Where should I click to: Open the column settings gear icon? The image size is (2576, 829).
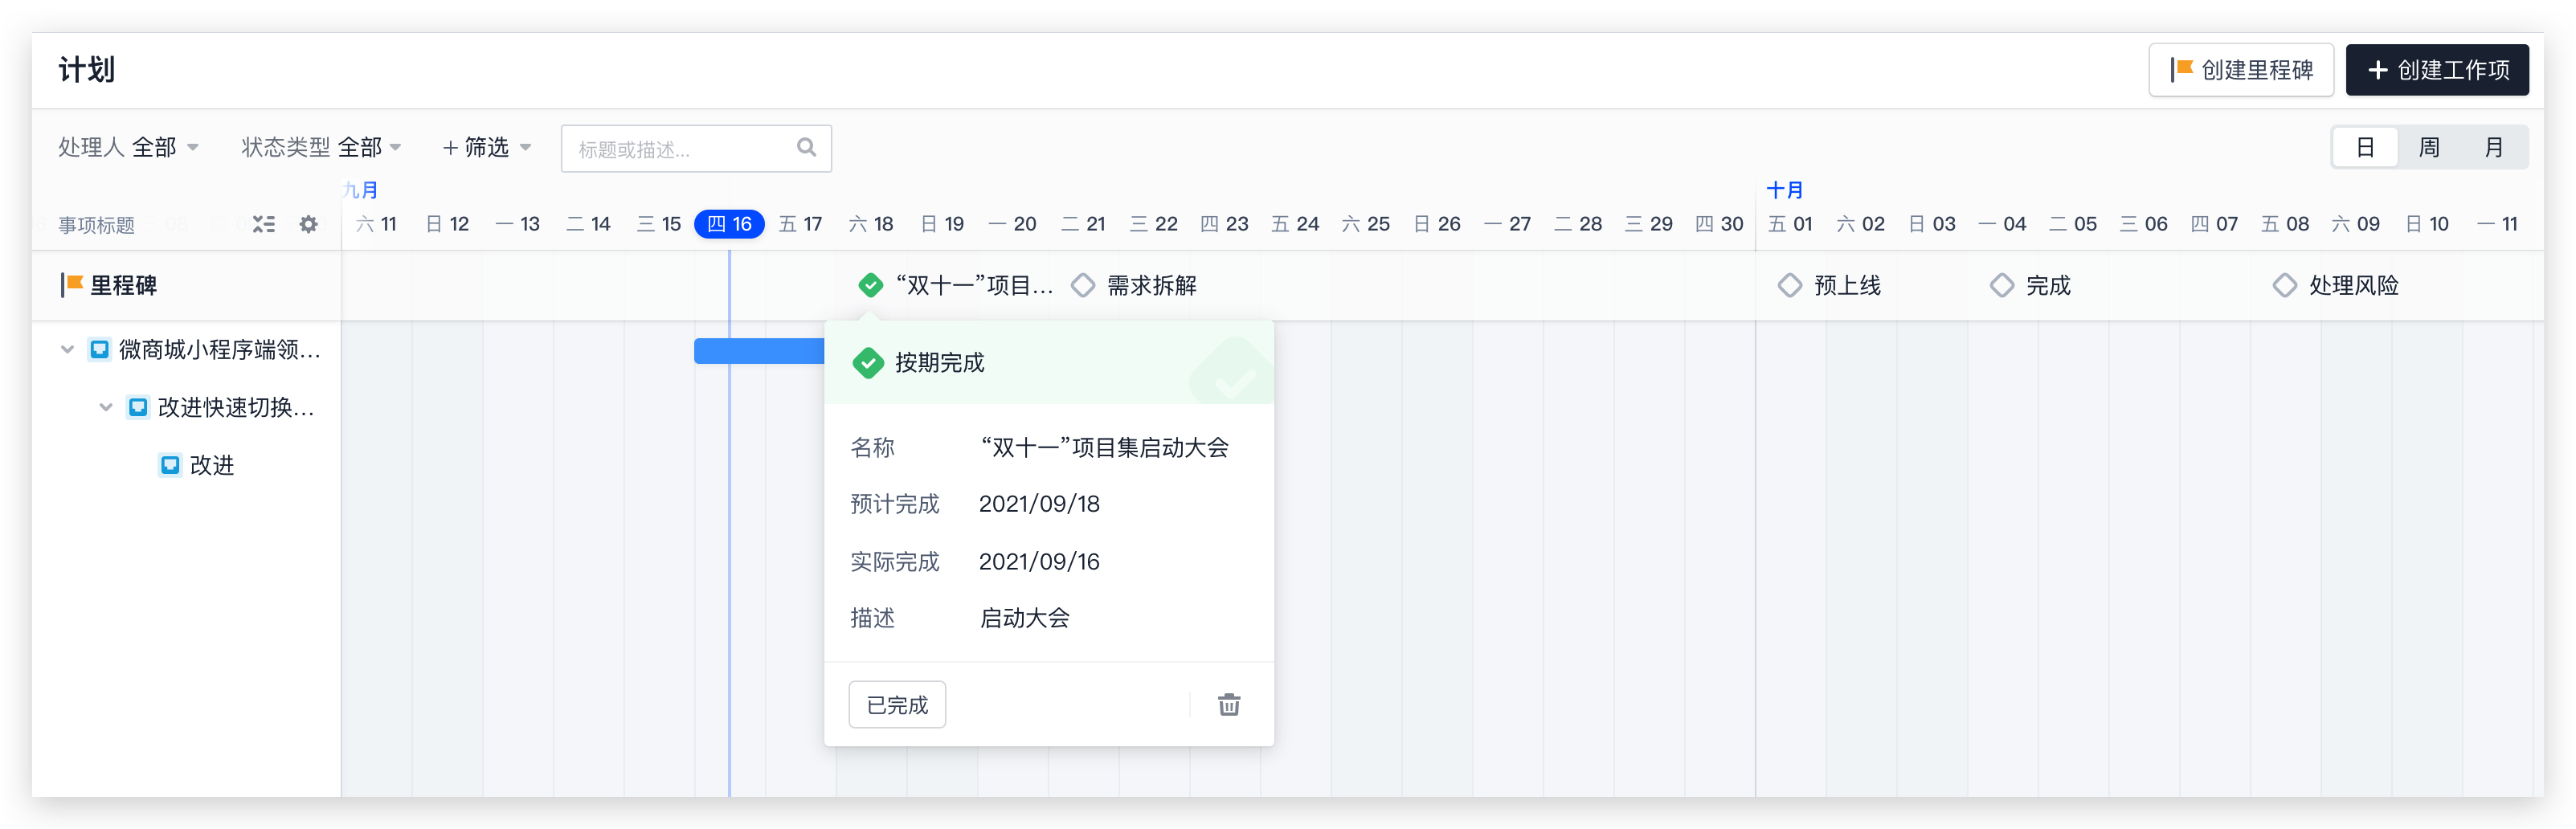[x=308, y=224]
